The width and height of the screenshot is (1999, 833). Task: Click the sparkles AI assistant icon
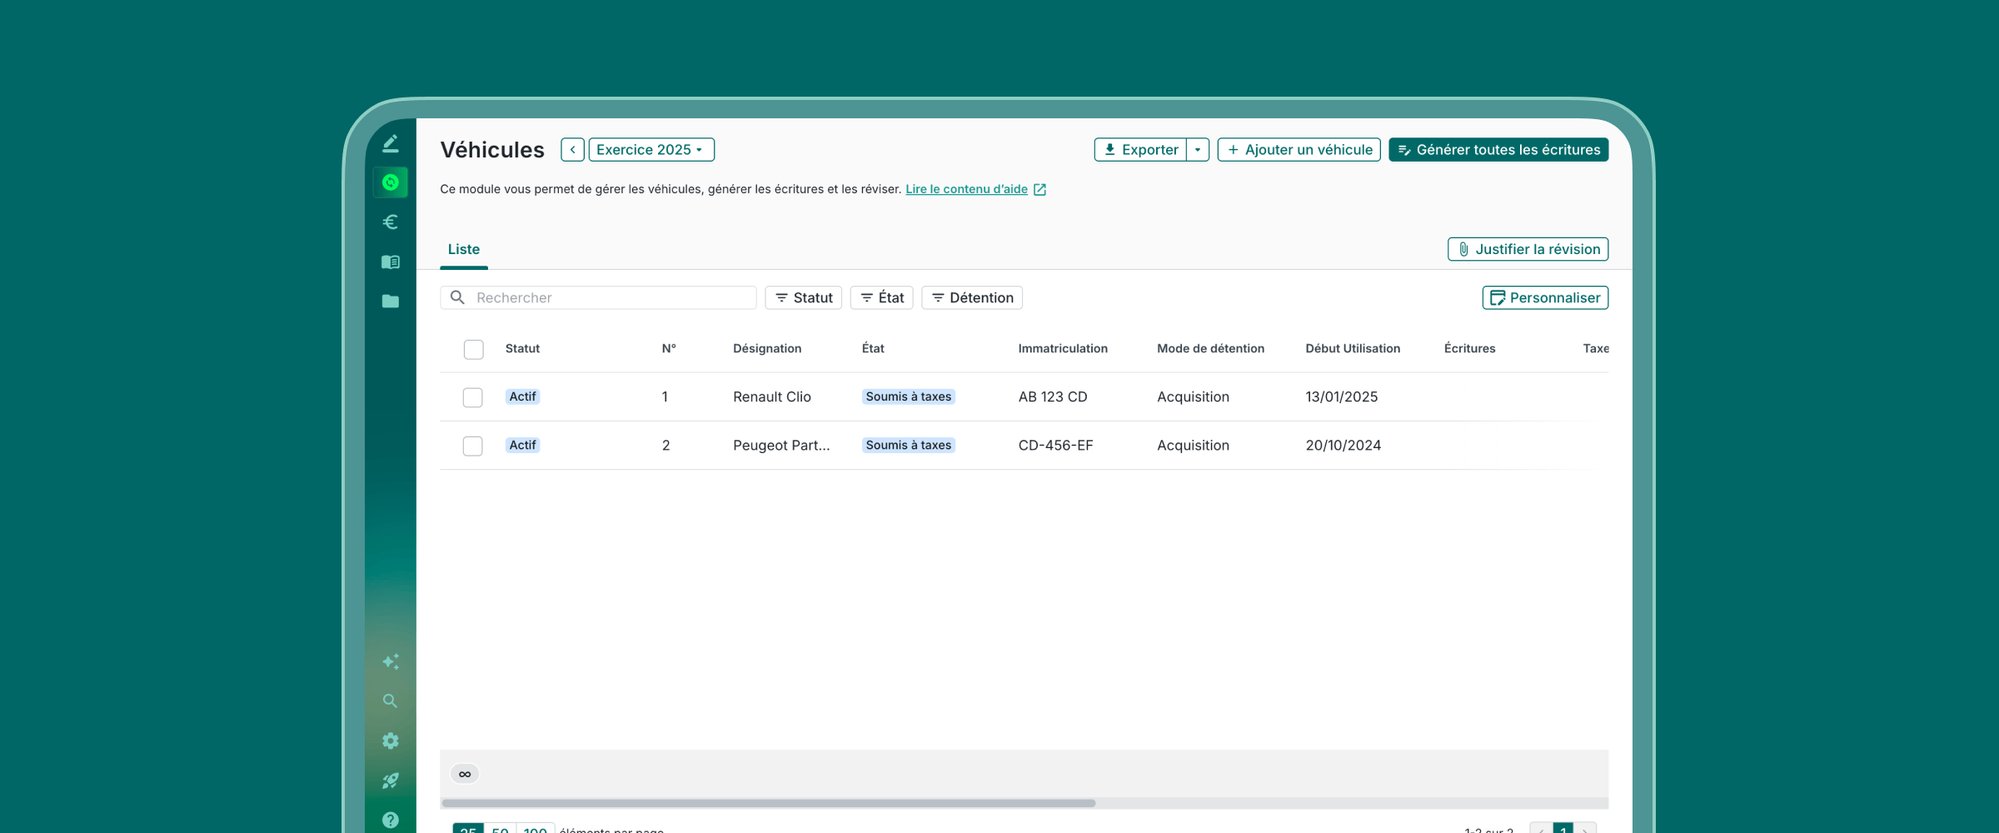pos(390,662)
